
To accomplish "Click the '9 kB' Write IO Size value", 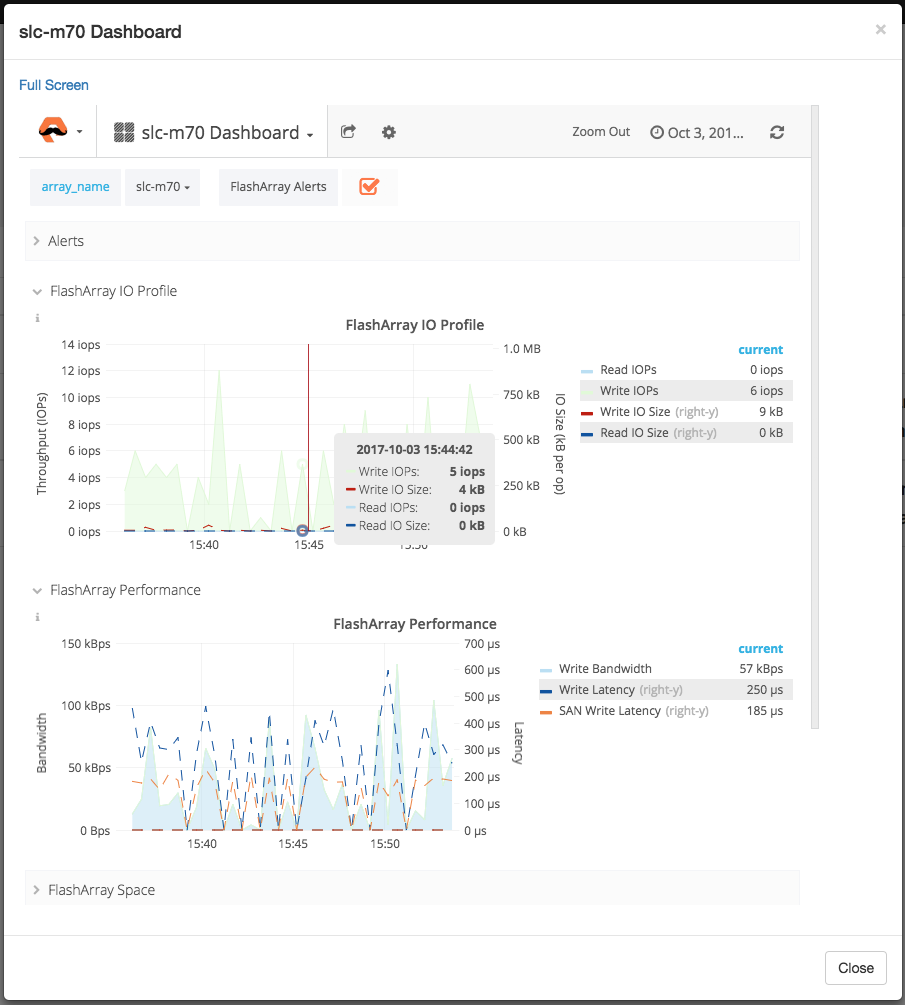I will tap(771, 412).
